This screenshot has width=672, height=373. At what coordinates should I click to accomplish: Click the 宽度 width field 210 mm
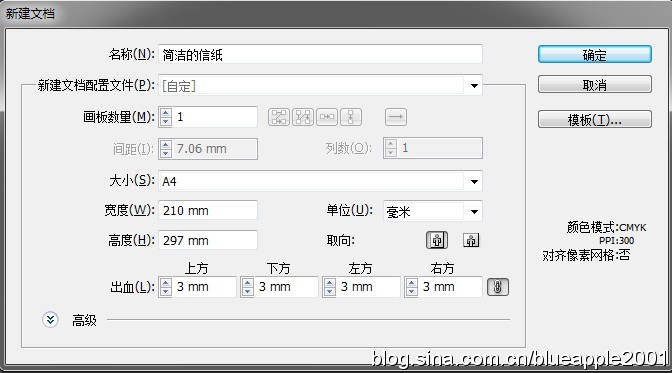pyautogui.click(x=208, y=211)
